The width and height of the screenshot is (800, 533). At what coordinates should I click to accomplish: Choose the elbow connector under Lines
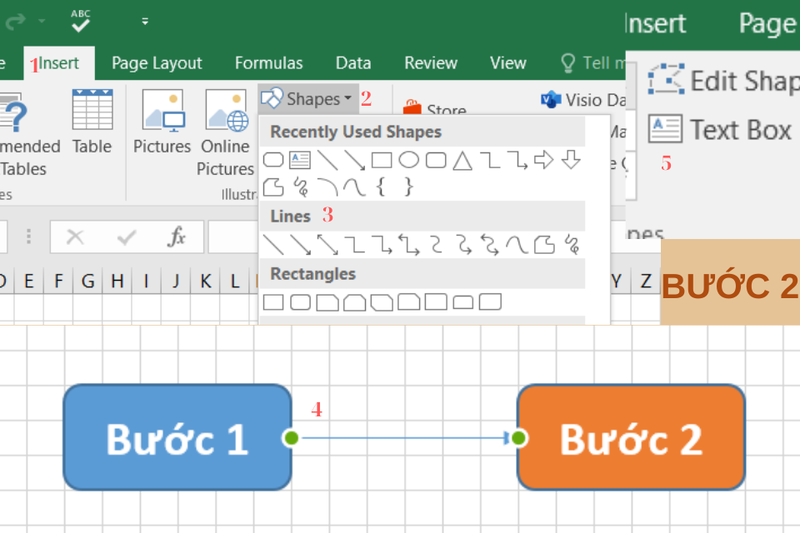pyautogui.click(x=355, y=245)
